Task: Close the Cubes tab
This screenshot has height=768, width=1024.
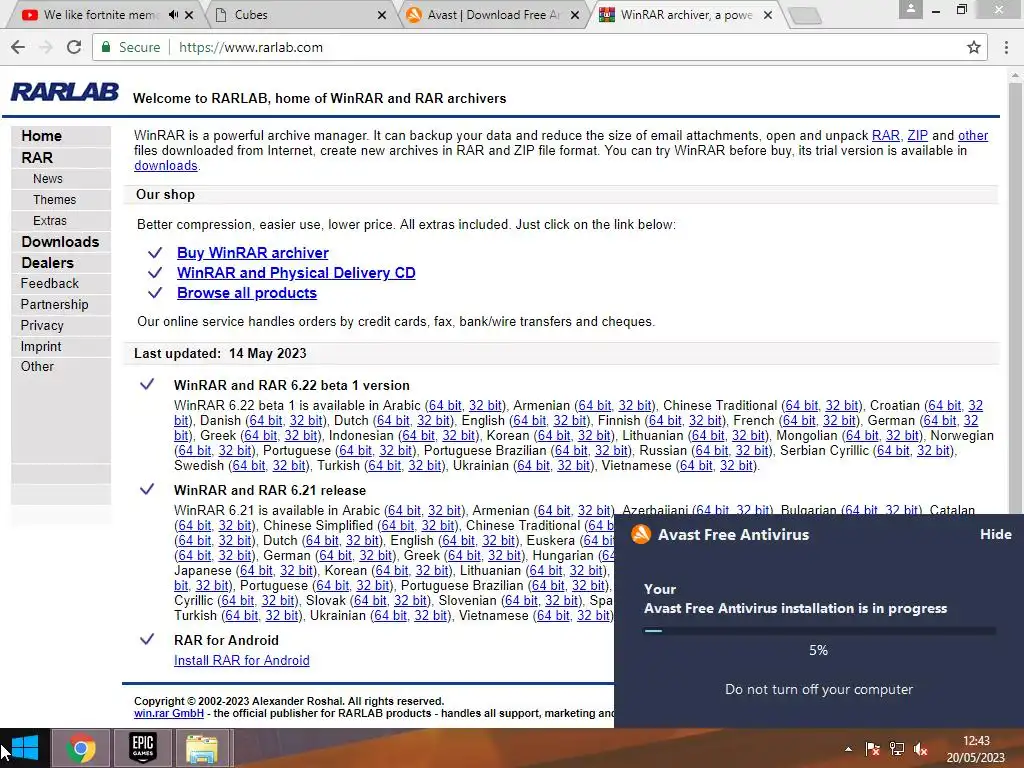Action: 382,14
